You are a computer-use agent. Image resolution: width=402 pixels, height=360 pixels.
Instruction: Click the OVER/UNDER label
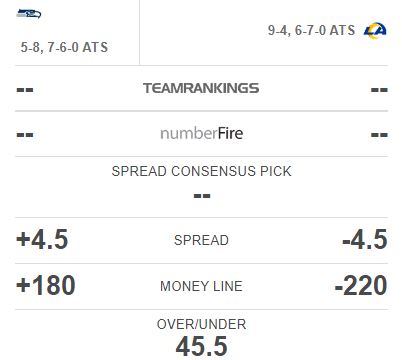pos(201,324)
